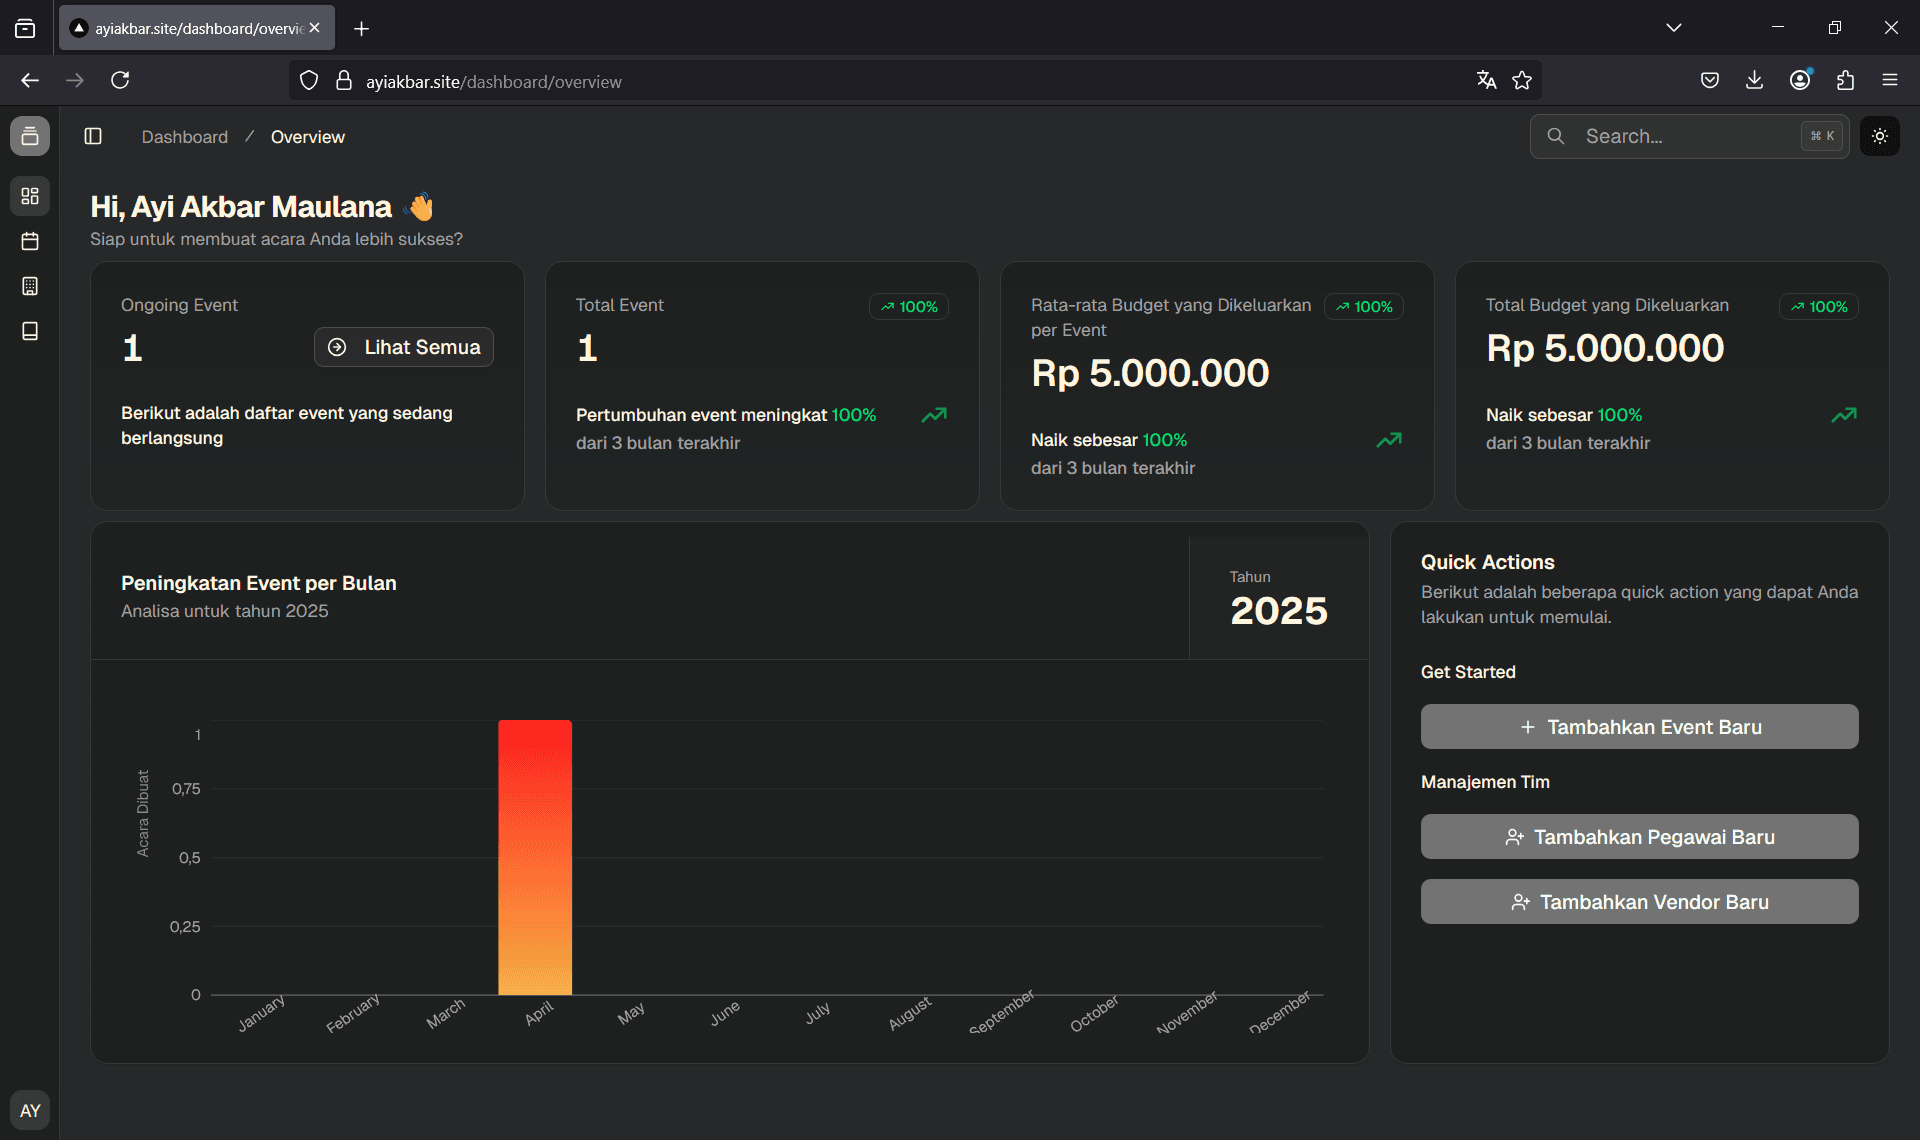
Task: Open the browser hamburger application menu
Action: pyautogui.click(x=1889, y=81)
